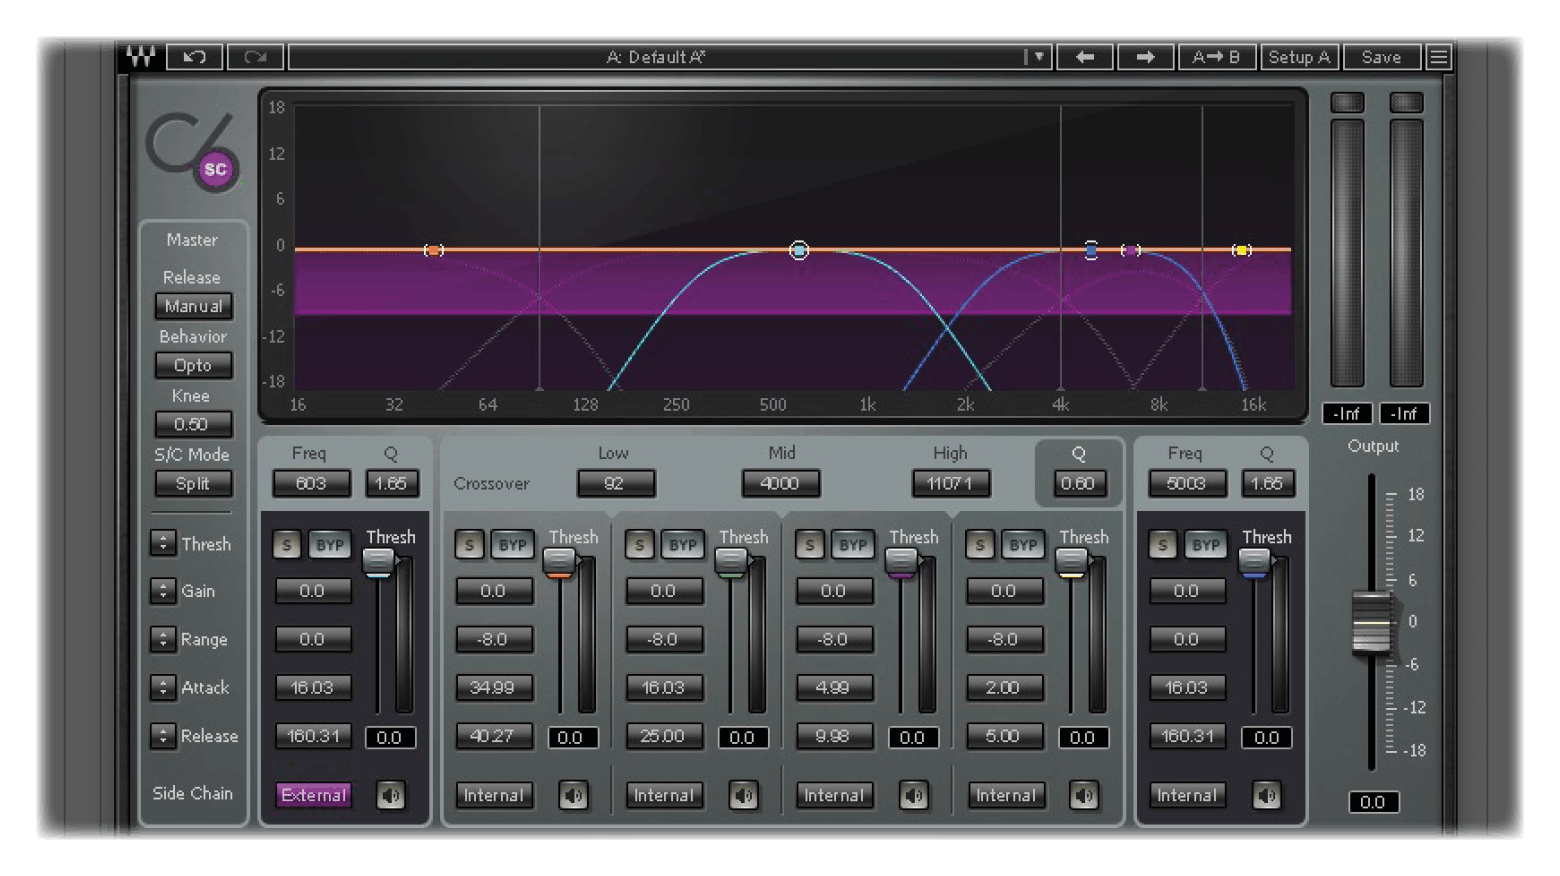The width and height of the screenshot is (1560, 876).
Task: Solo the third crossover band
Action: pyautogui.click(x=809, y=545)
